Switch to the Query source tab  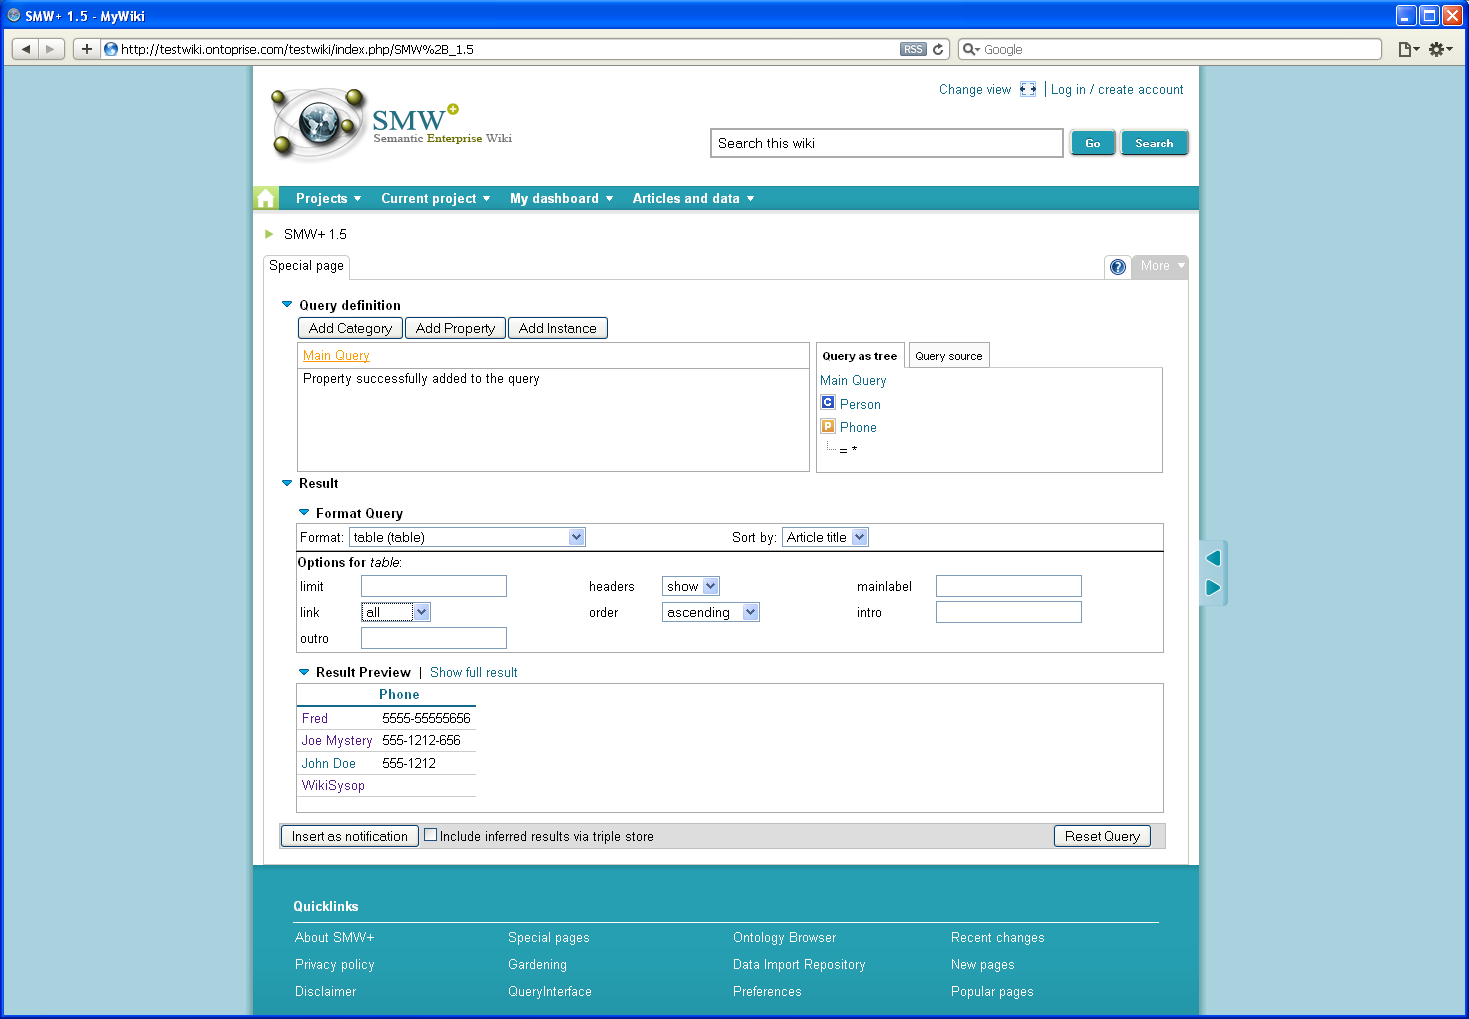(x=948, y=356)
